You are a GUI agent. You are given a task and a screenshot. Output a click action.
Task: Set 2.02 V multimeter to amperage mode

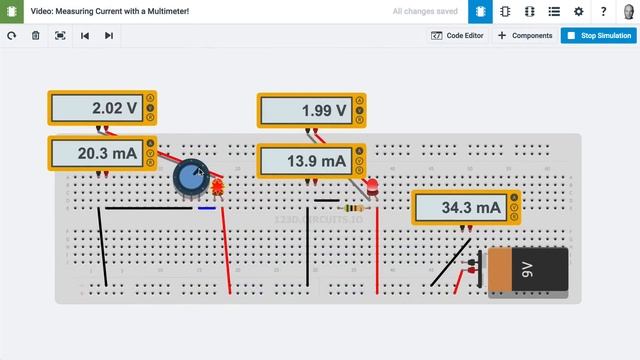150,98
